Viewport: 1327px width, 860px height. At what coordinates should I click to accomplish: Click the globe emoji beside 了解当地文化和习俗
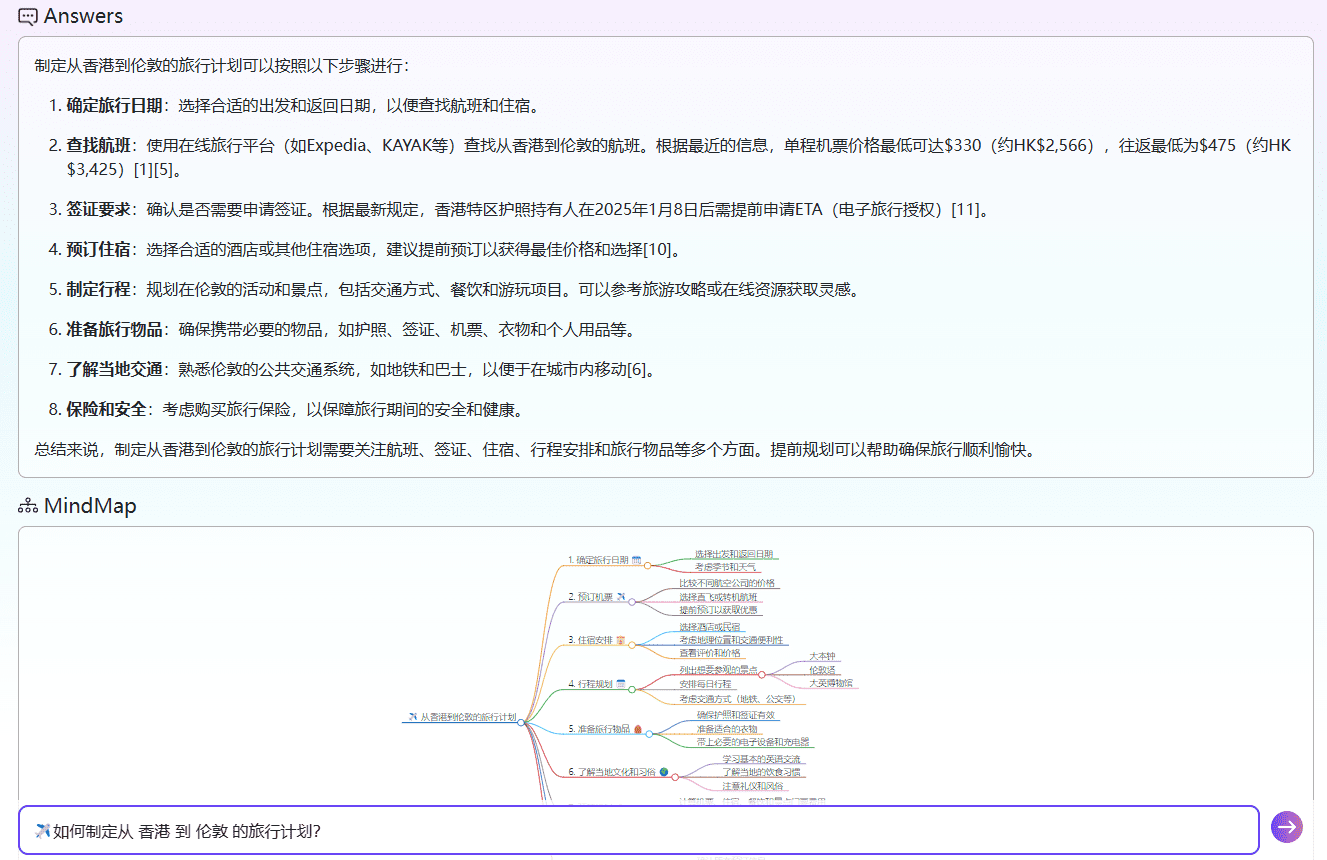point(663,773)
